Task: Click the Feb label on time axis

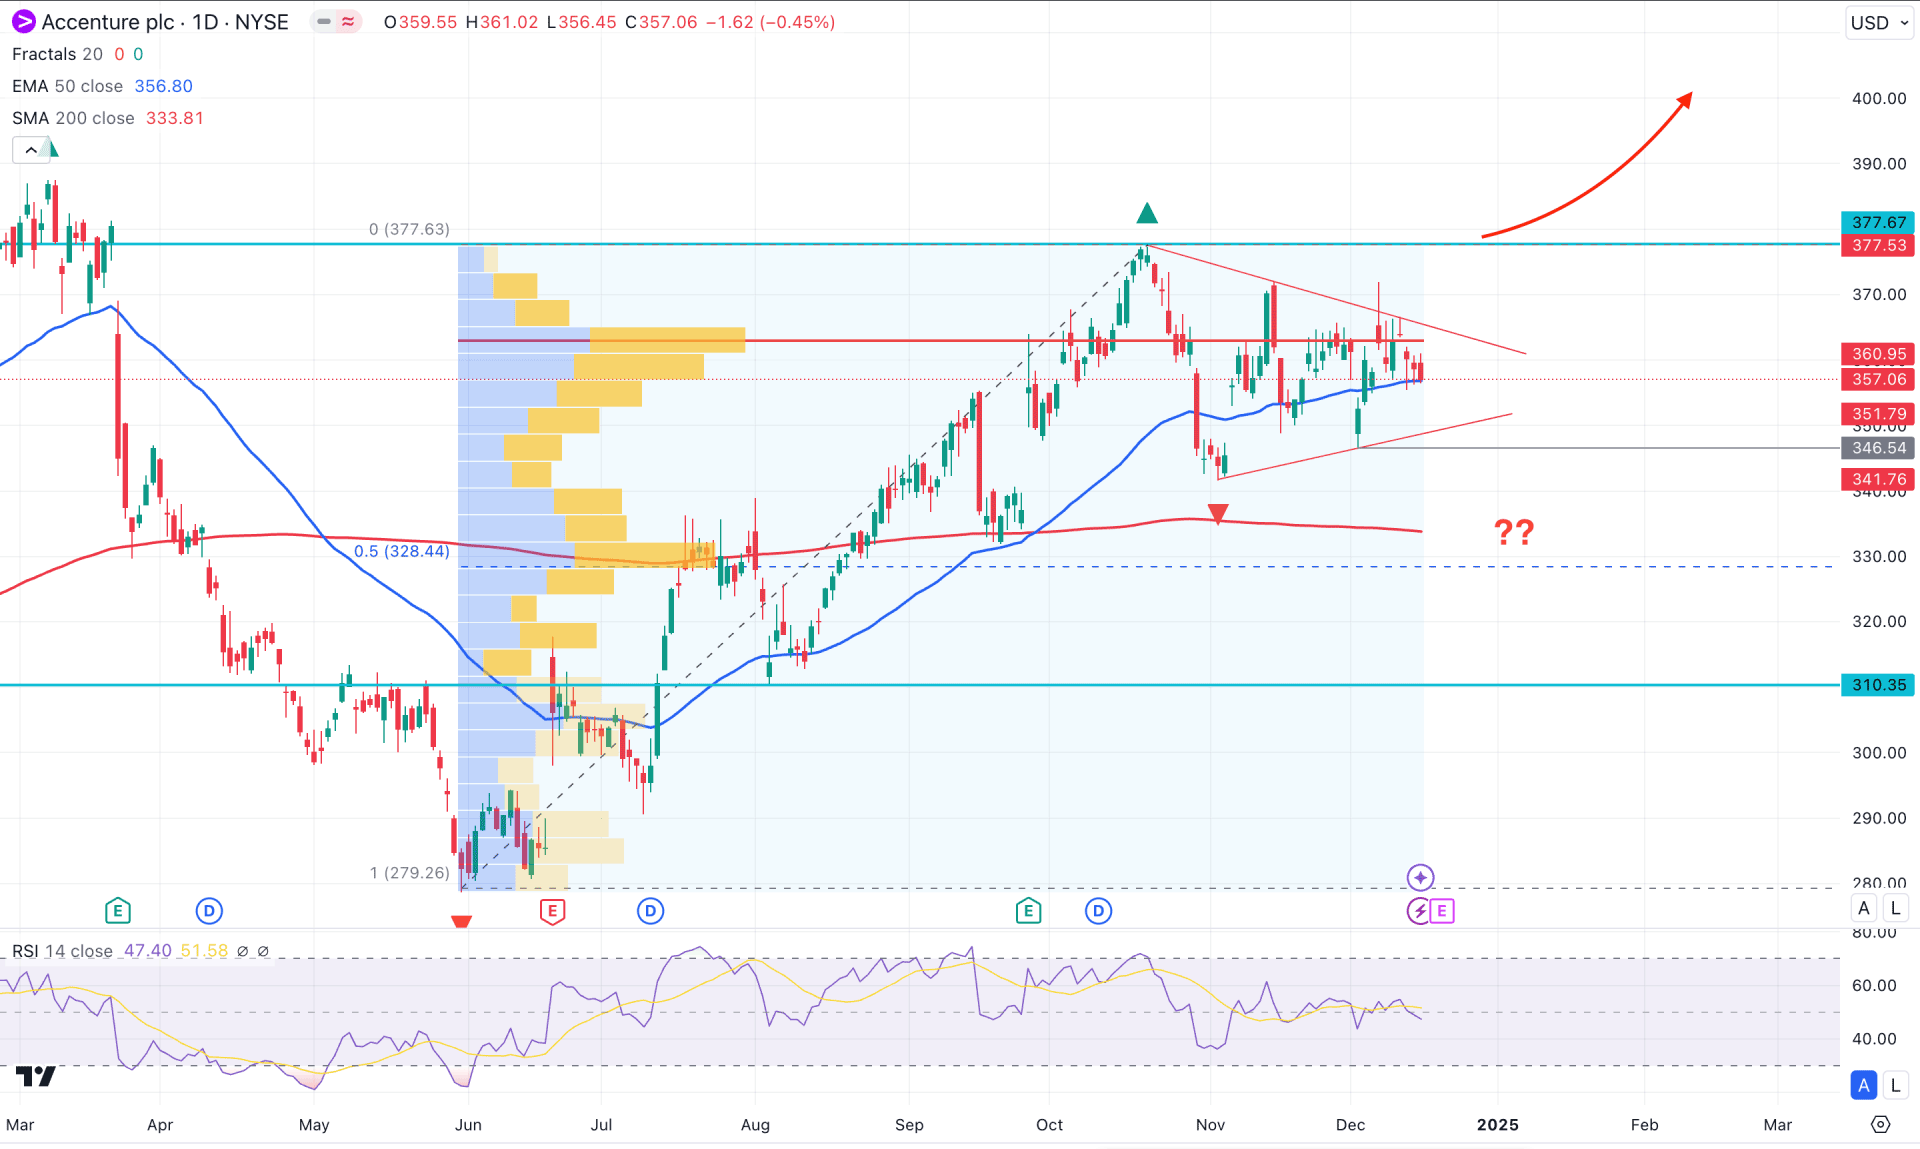Action: [1645, 1125]
